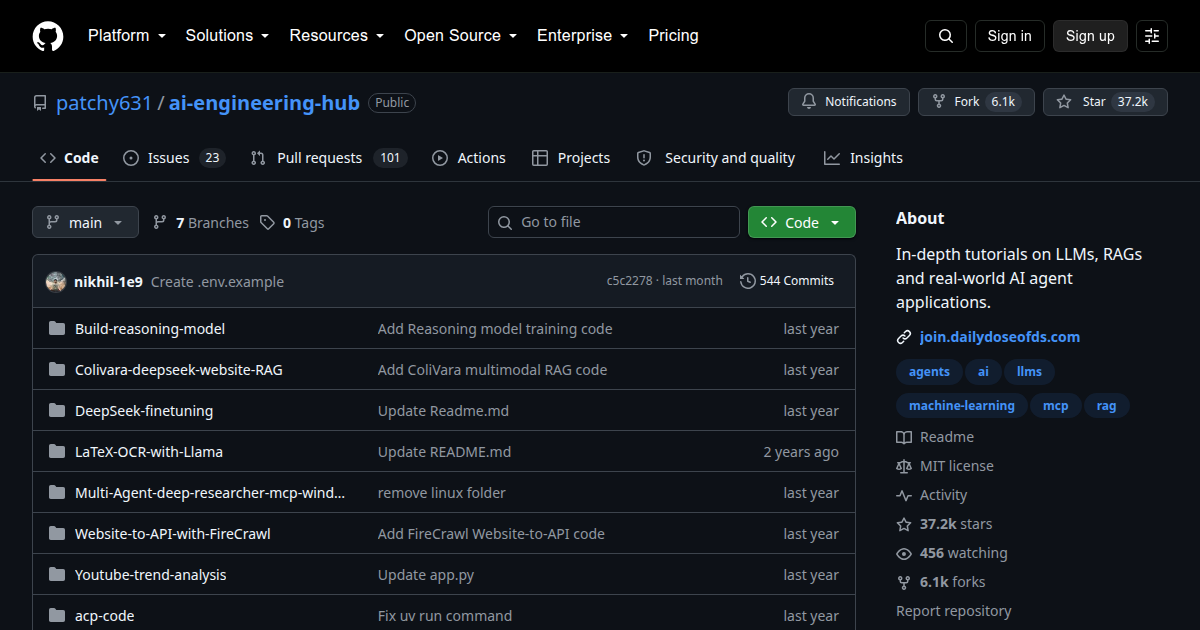Select the llms topic tag
The width and height of the screenshot is (1200, 630).
coord(1029,372)
